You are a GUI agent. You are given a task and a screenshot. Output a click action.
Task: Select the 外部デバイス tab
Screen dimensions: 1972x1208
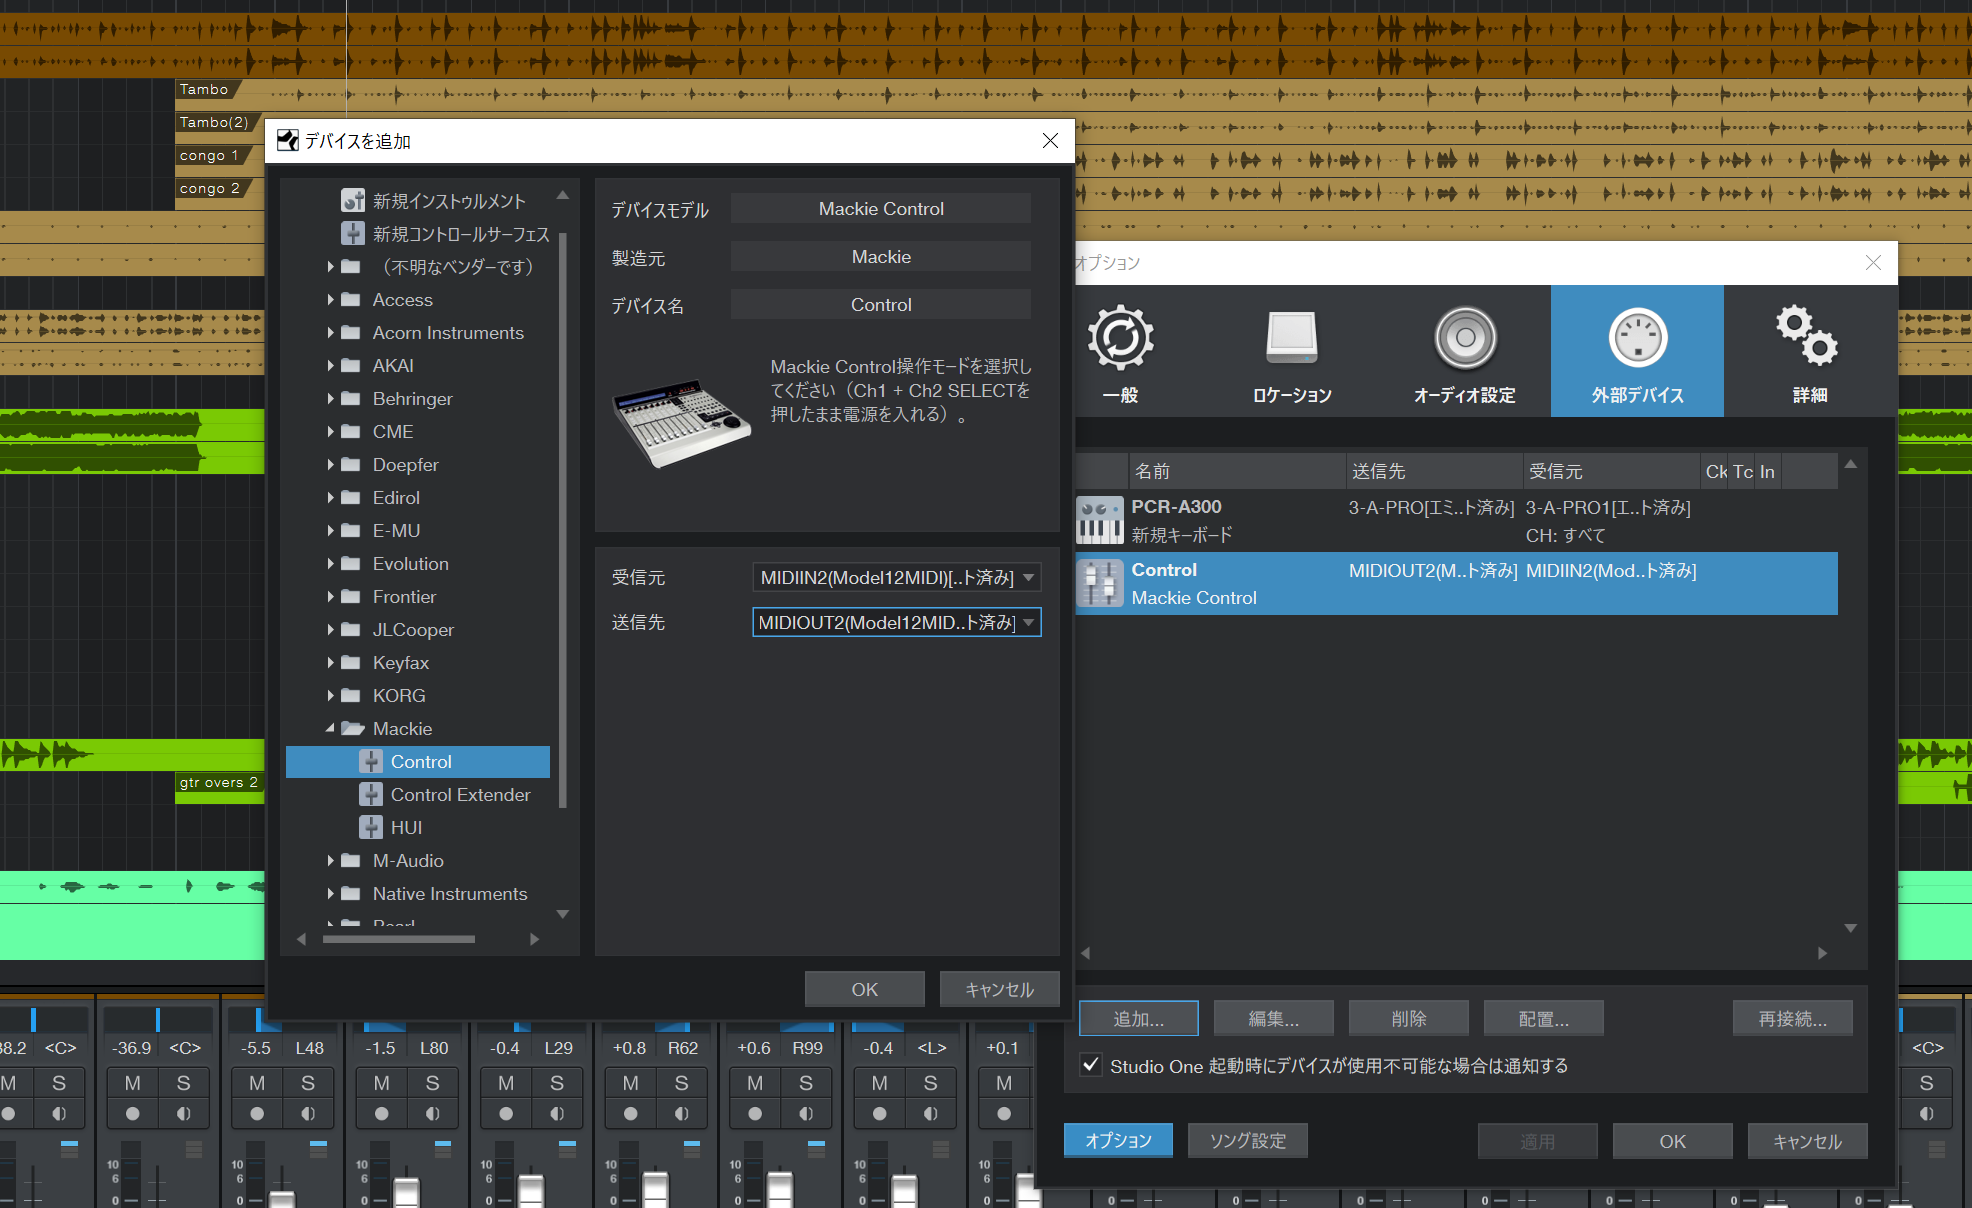point(1637,352)
